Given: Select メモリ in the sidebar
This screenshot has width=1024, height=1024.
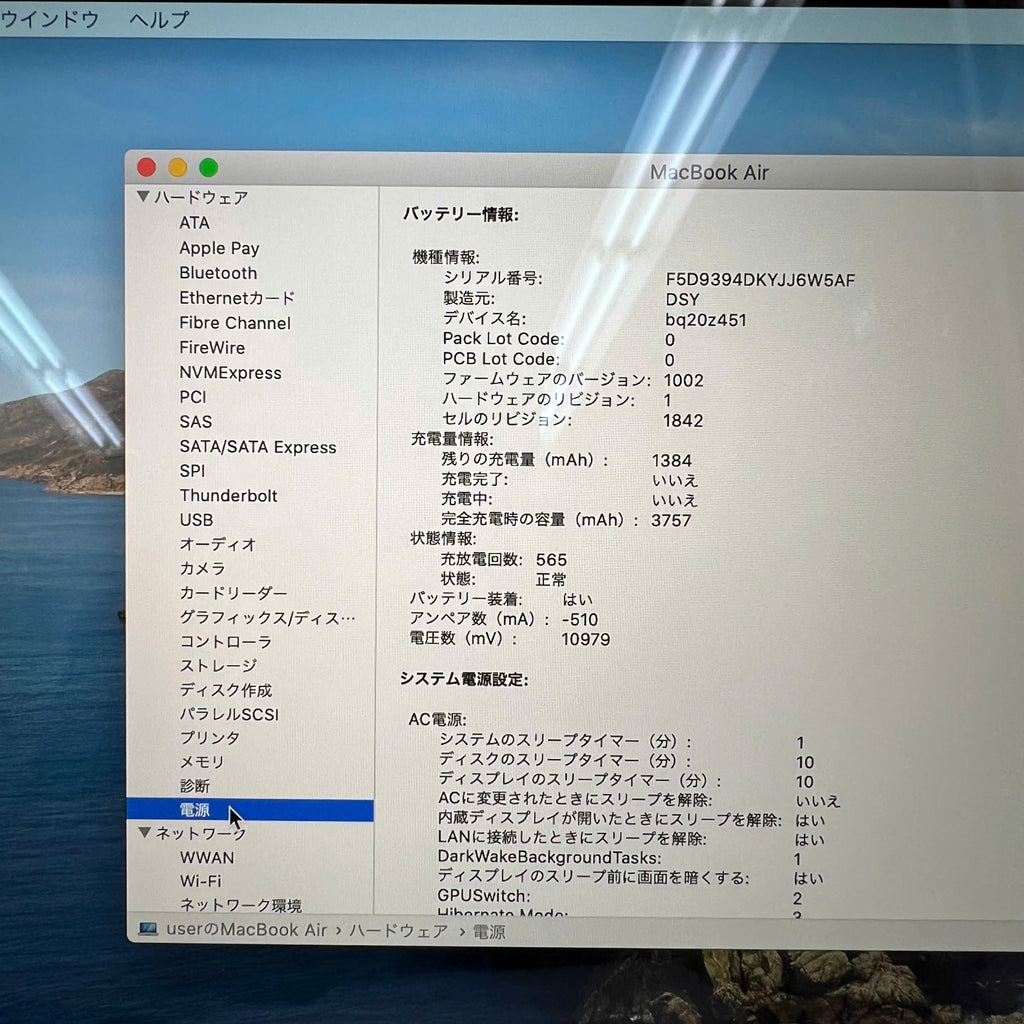Looking at the screenshot, I should click(x=202, y=761).
